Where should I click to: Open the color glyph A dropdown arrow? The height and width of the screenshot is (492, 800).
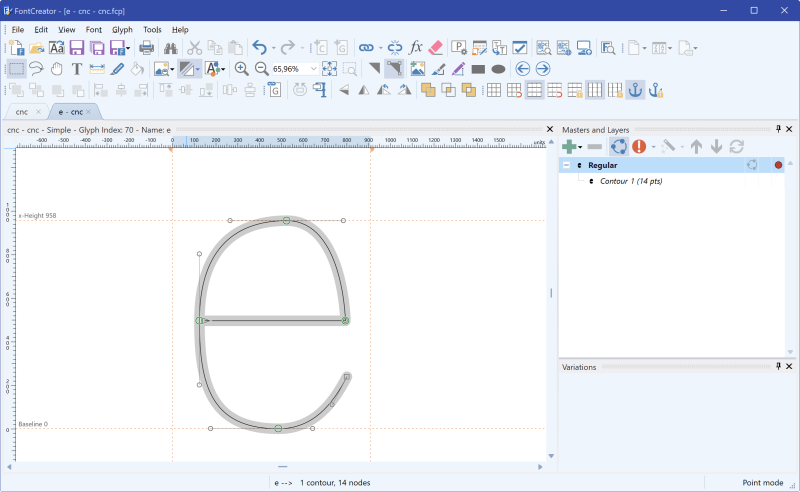coord(223,68)
